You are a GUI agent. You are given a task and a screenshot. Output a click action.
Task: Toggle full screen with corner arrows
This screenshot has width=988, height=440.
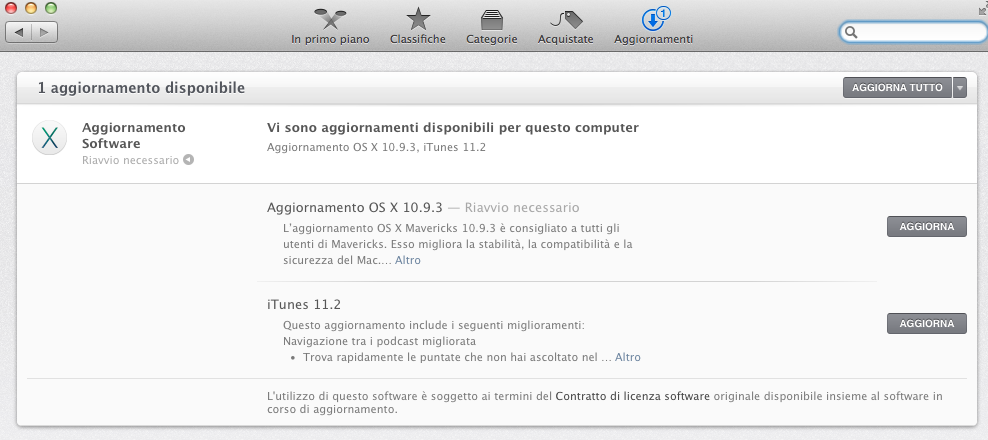tap(982, 7)
